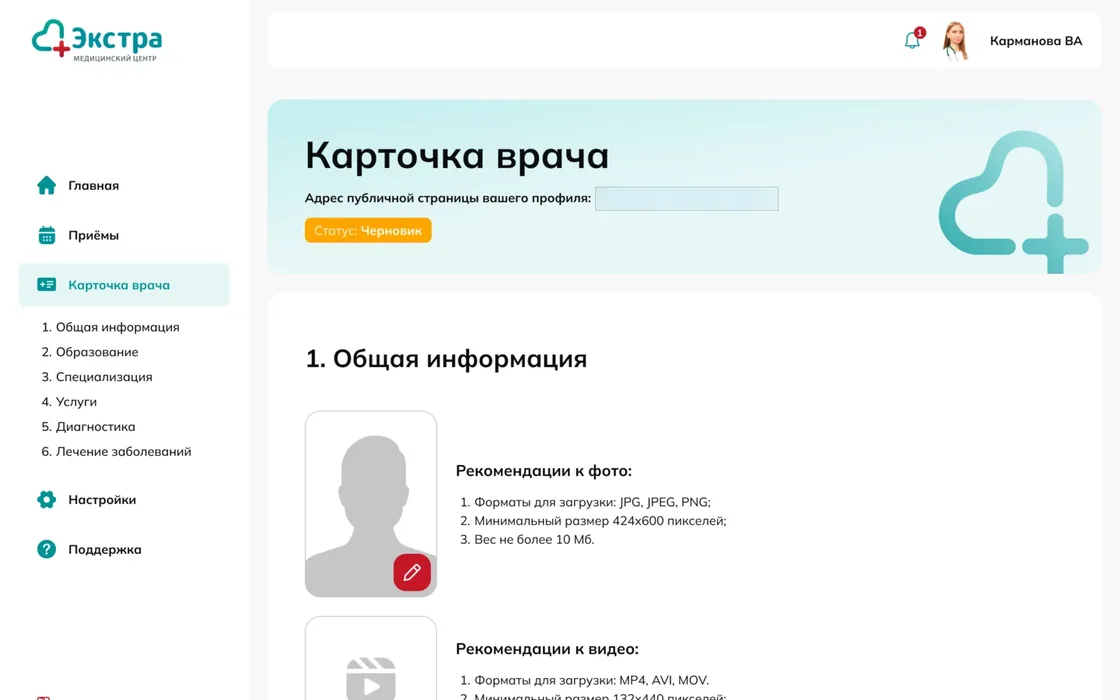Viewport: 1120px width, 700px height.
Task: Click the video placeholder icon
Action: (371, 679)
